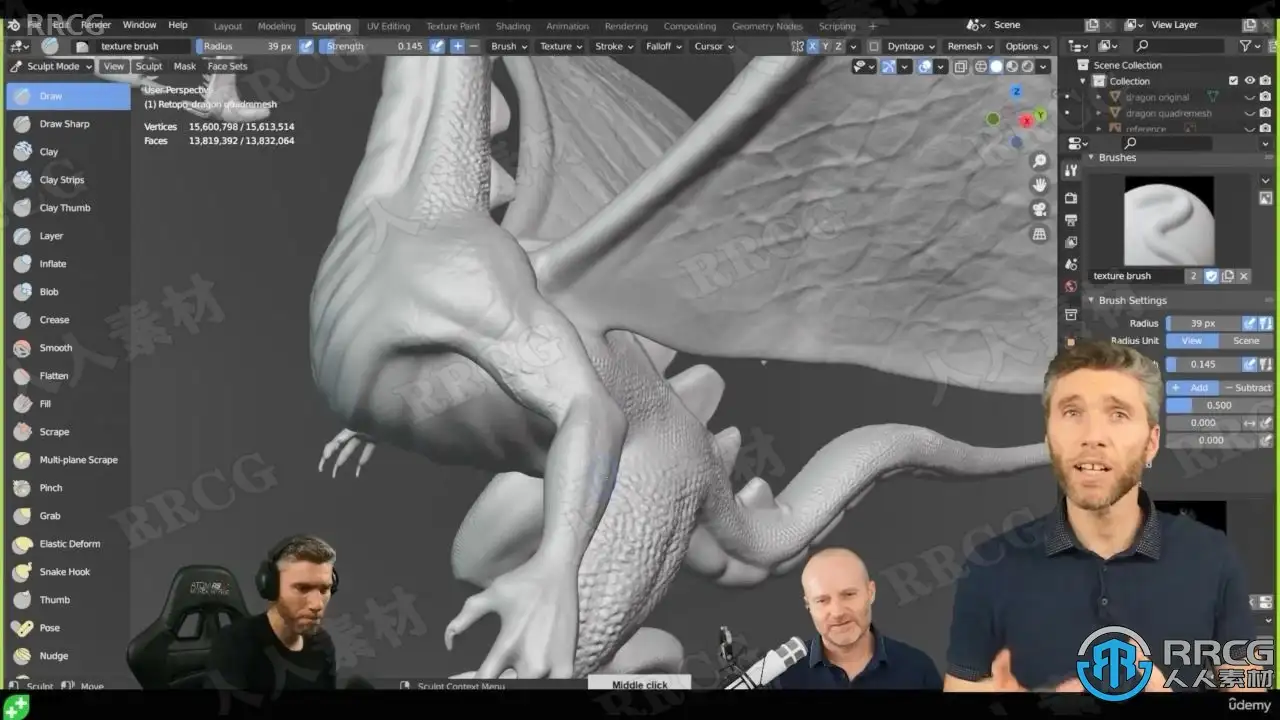1280x720 pixels.
Task: Select the Elastic Deform brush
Action: coord(68,544)
